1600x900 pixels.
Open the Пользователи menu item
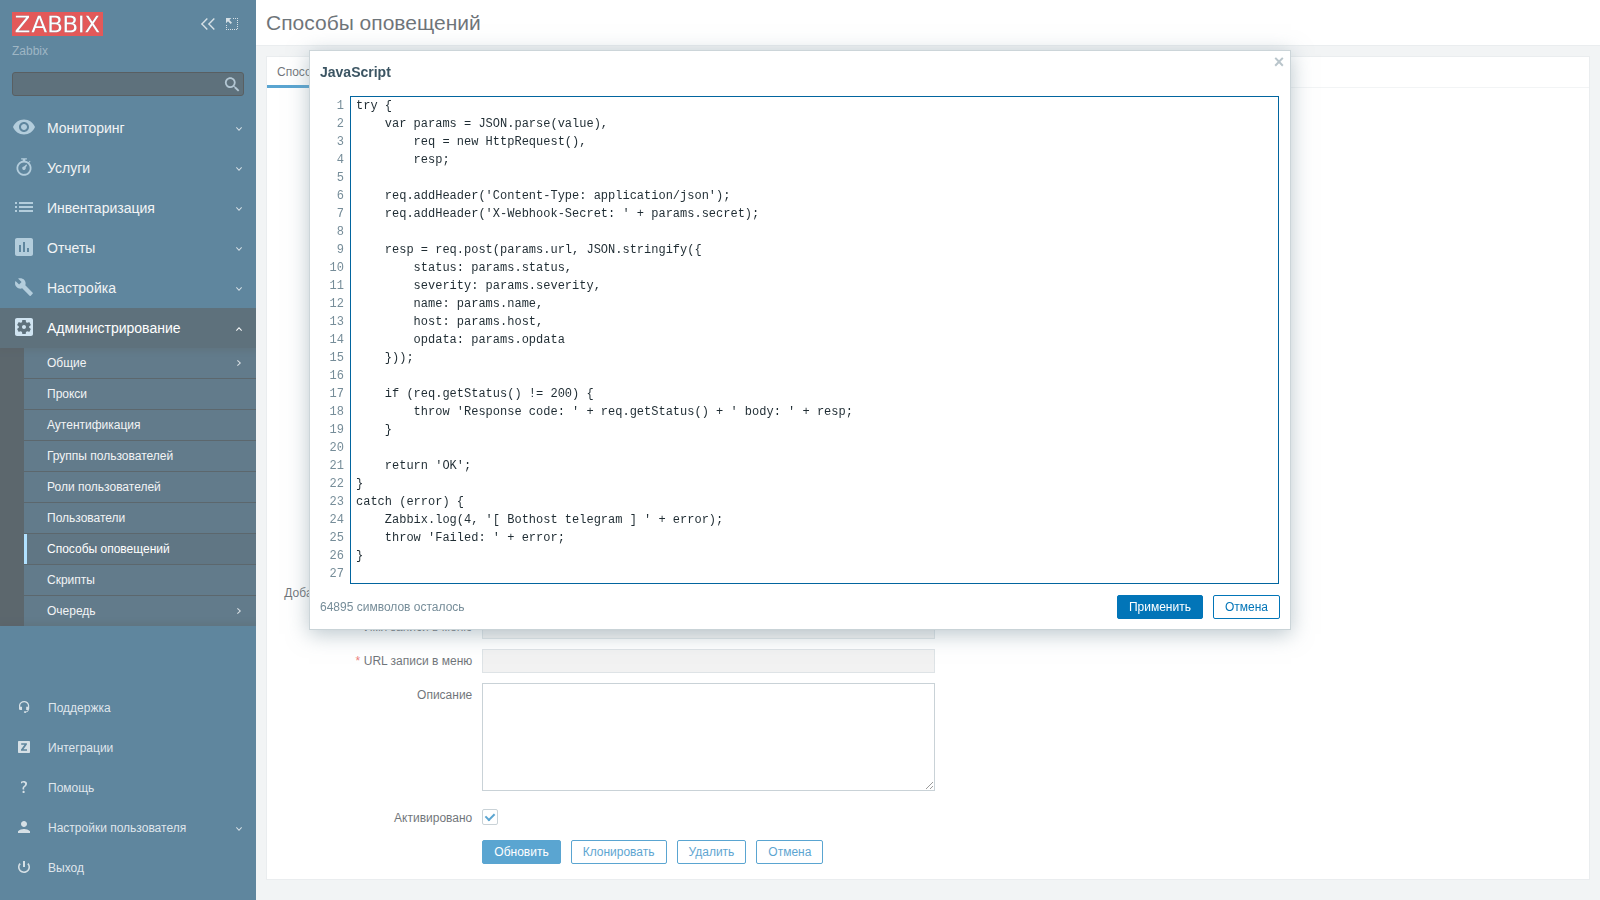[140, 518]
